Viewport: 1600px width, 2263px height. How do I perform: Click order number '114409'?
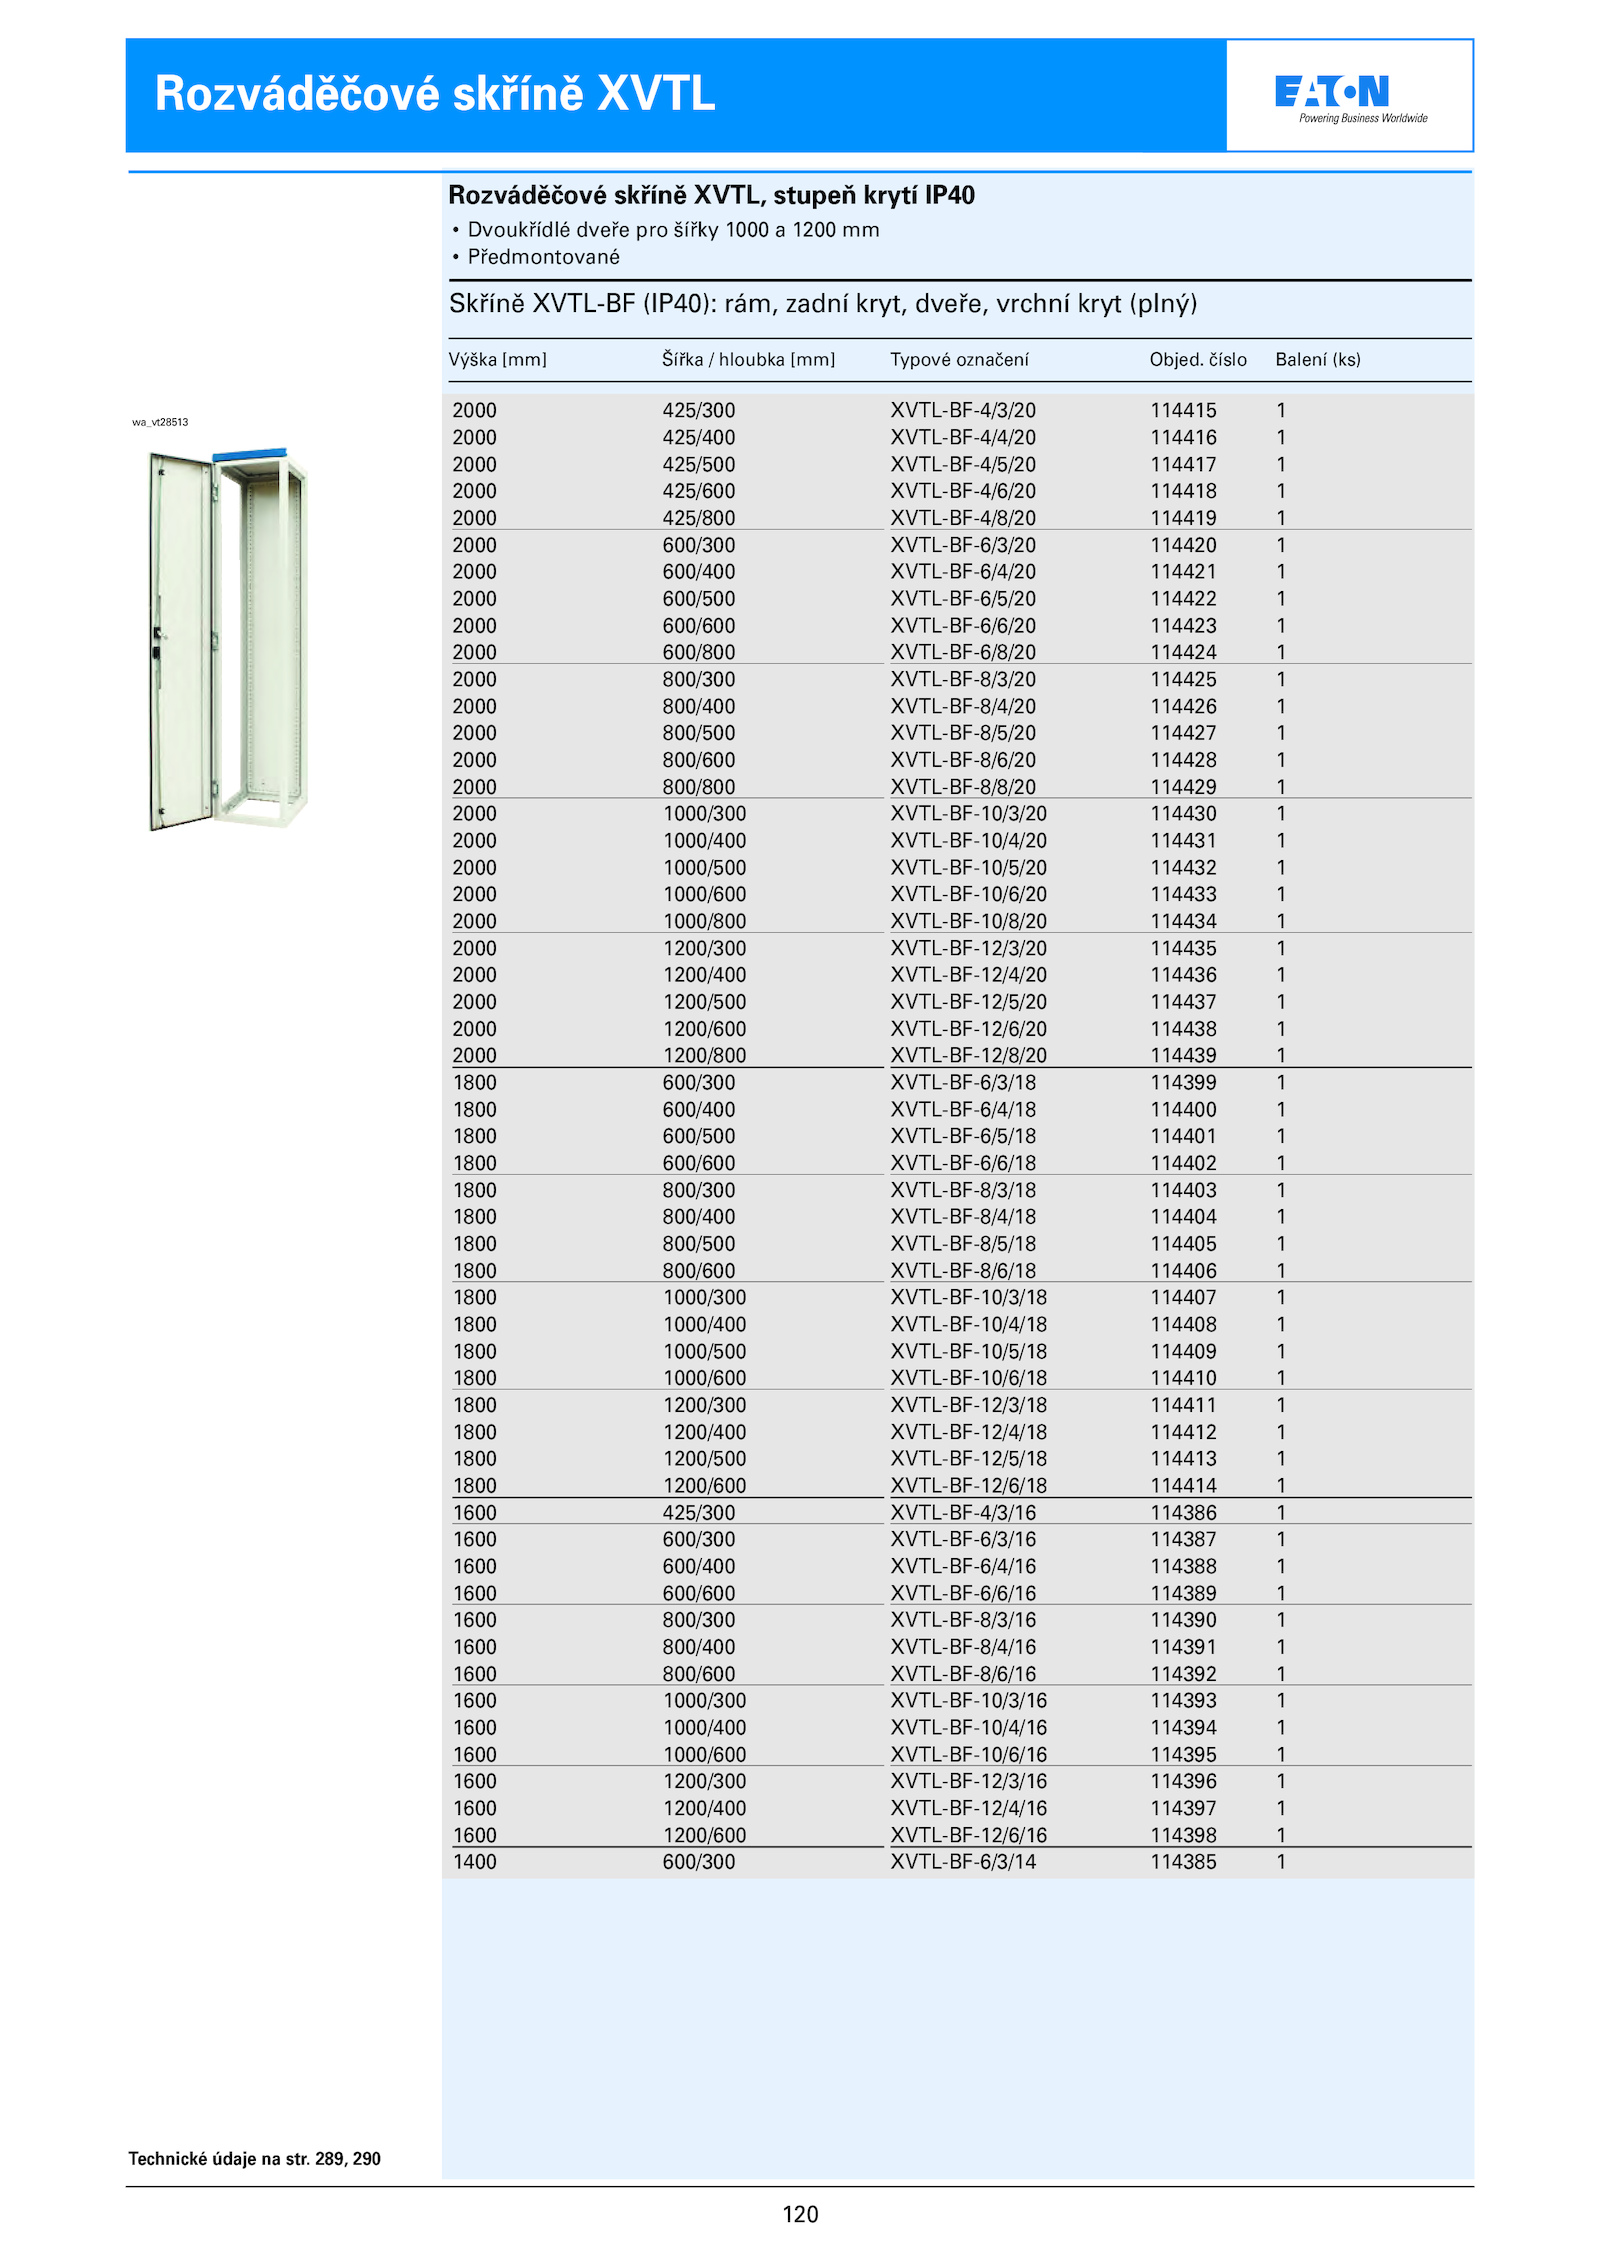[1183, 1352]
